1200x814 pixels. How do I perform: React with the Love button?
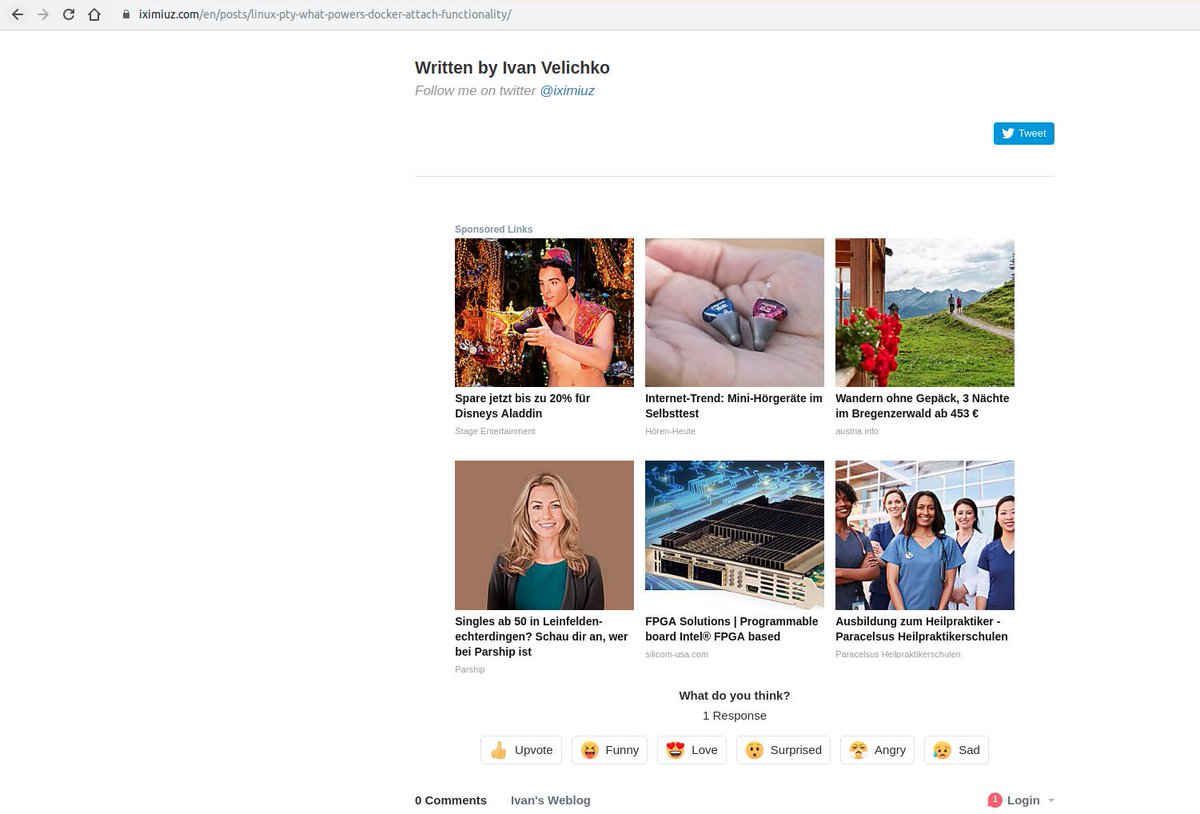[x=692, y=750]
